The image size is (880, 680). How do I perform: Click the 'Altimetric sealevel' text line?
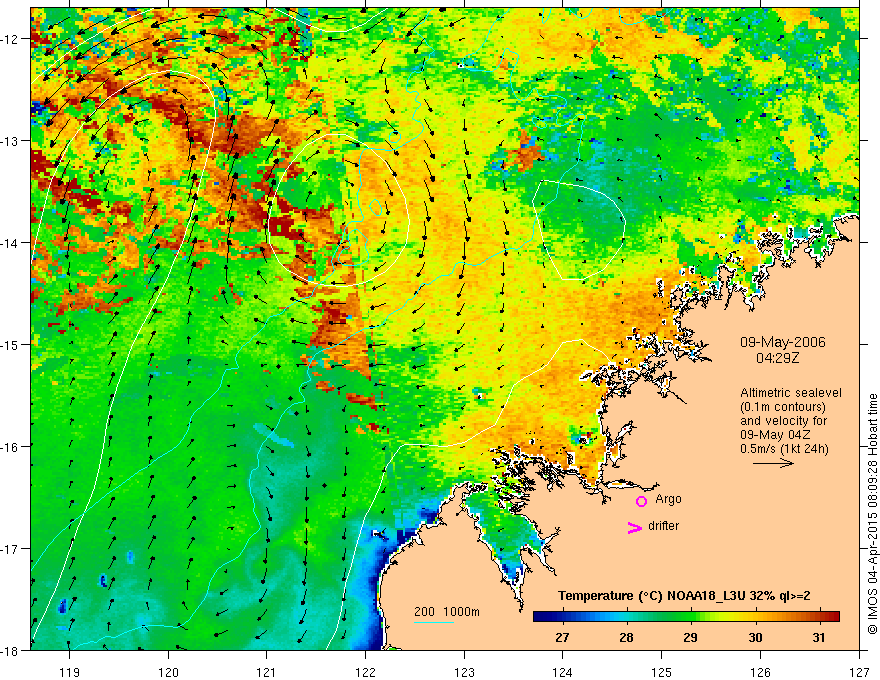pyautogui.click(x=791, y=393)
